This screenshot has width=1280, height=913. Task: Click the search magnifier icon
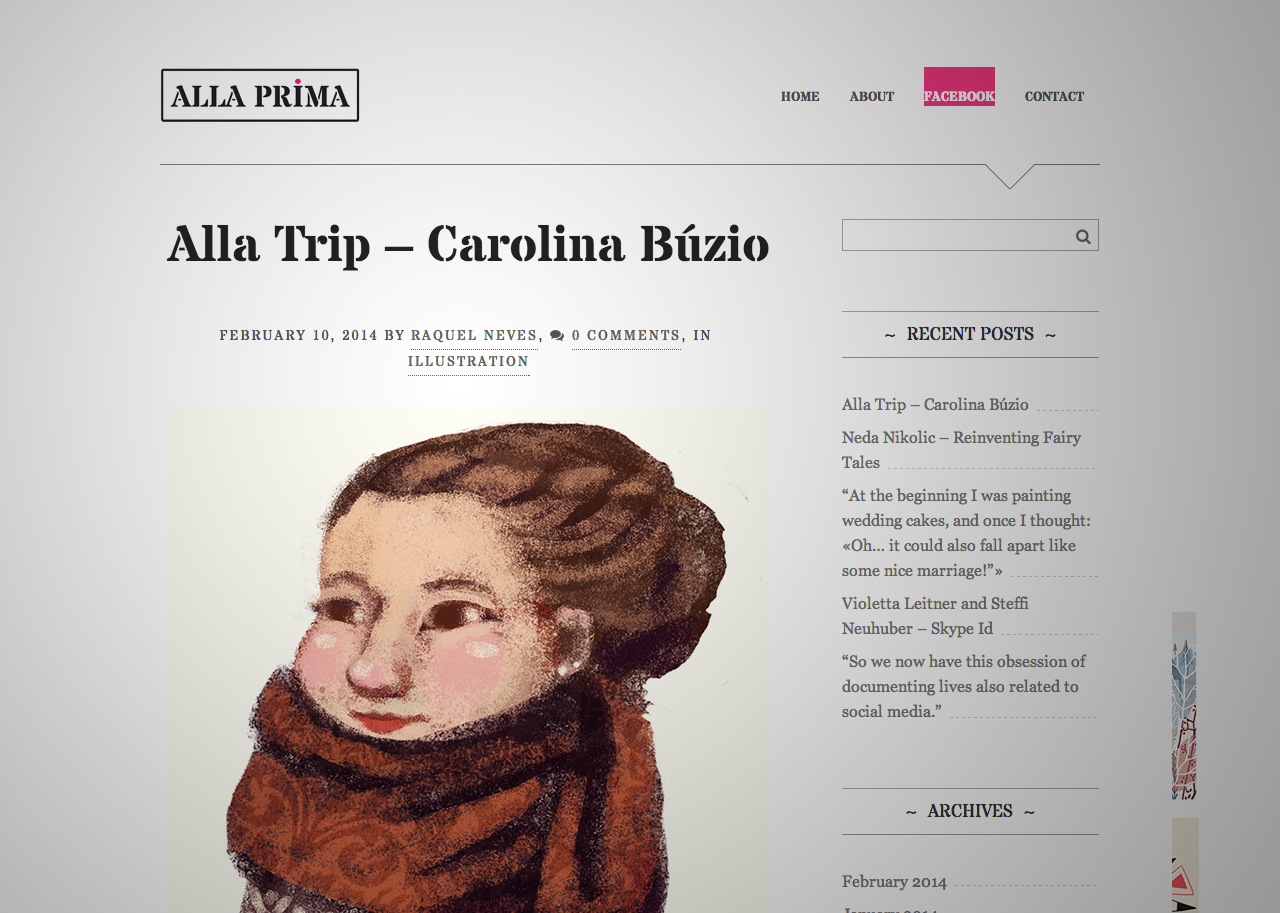[x=1083, y=236]
